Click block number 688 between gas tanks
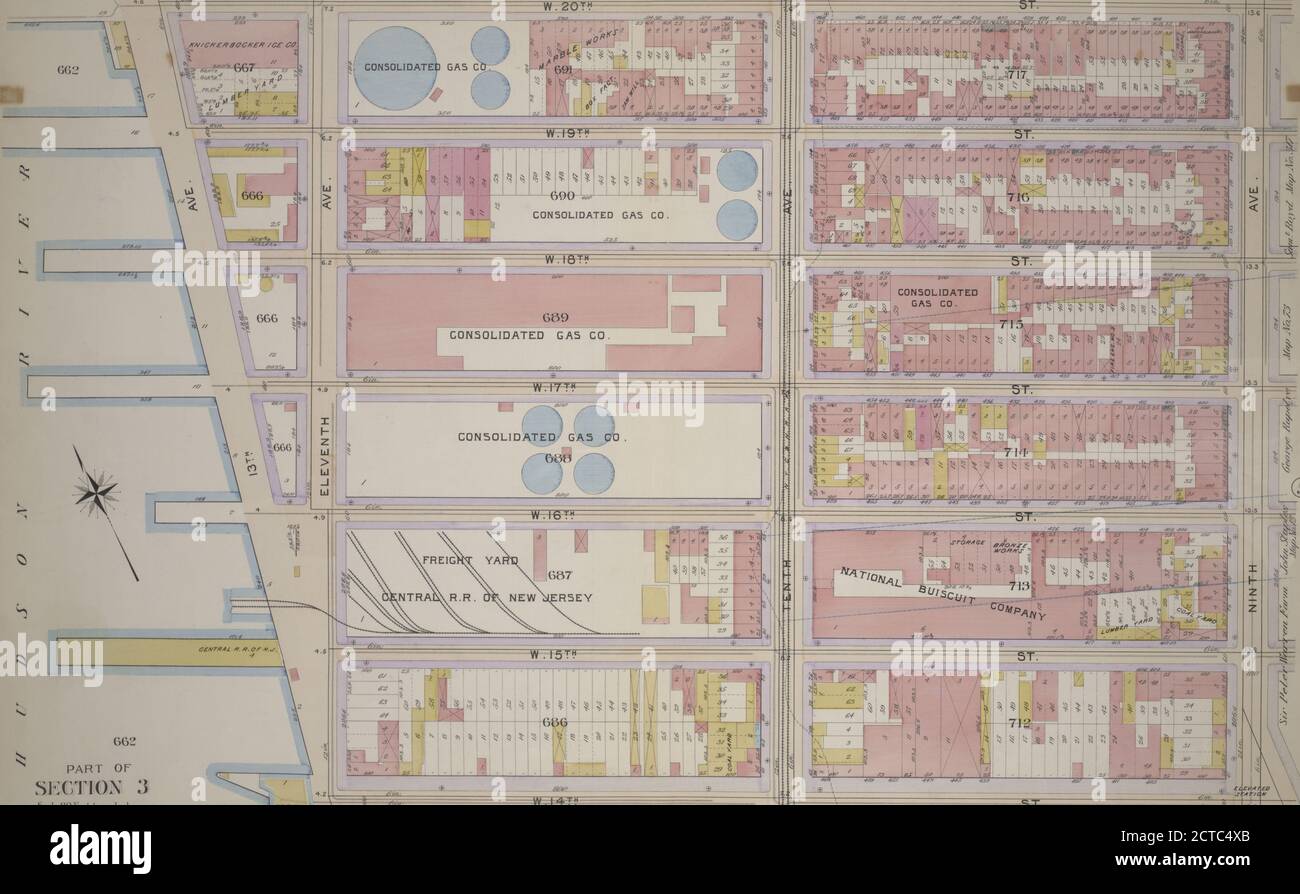 pos(557,457)
